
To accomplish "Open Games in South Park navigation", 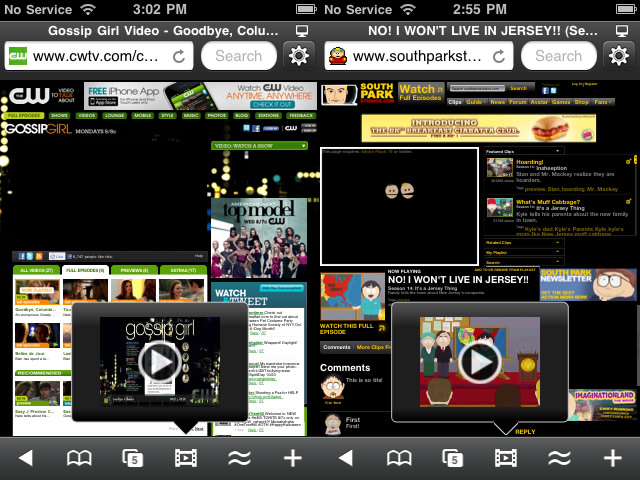I will click(561, 102).
